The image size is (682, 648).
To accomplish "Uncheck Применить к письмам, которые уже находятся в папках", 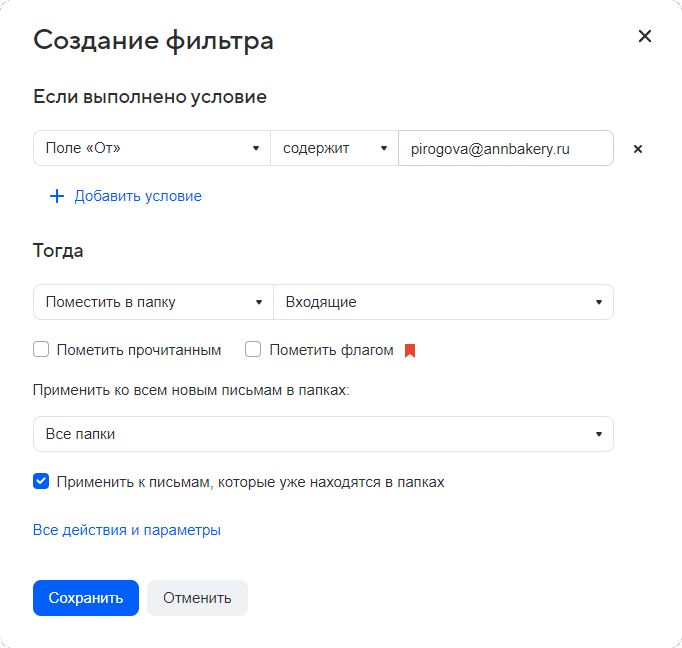I will click(x=41, y=482).
